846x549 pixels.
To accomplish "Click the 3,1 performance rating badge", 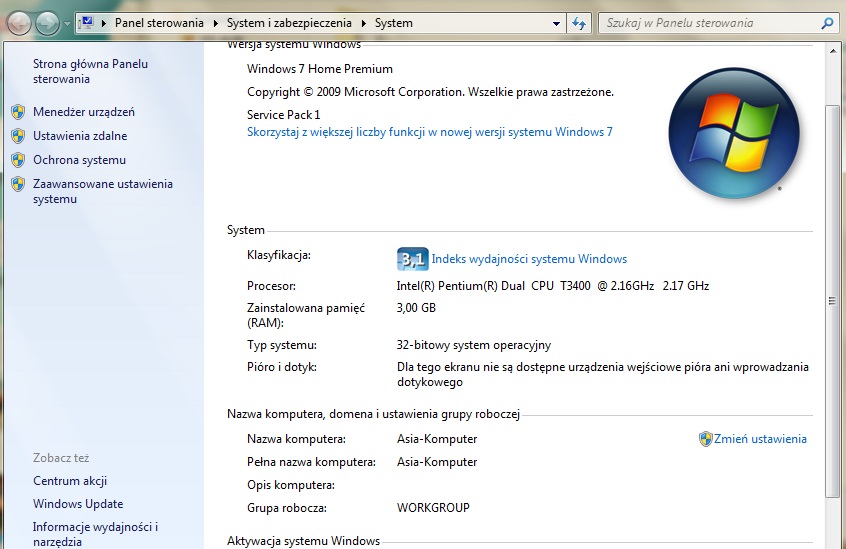I will coord(413,259).
